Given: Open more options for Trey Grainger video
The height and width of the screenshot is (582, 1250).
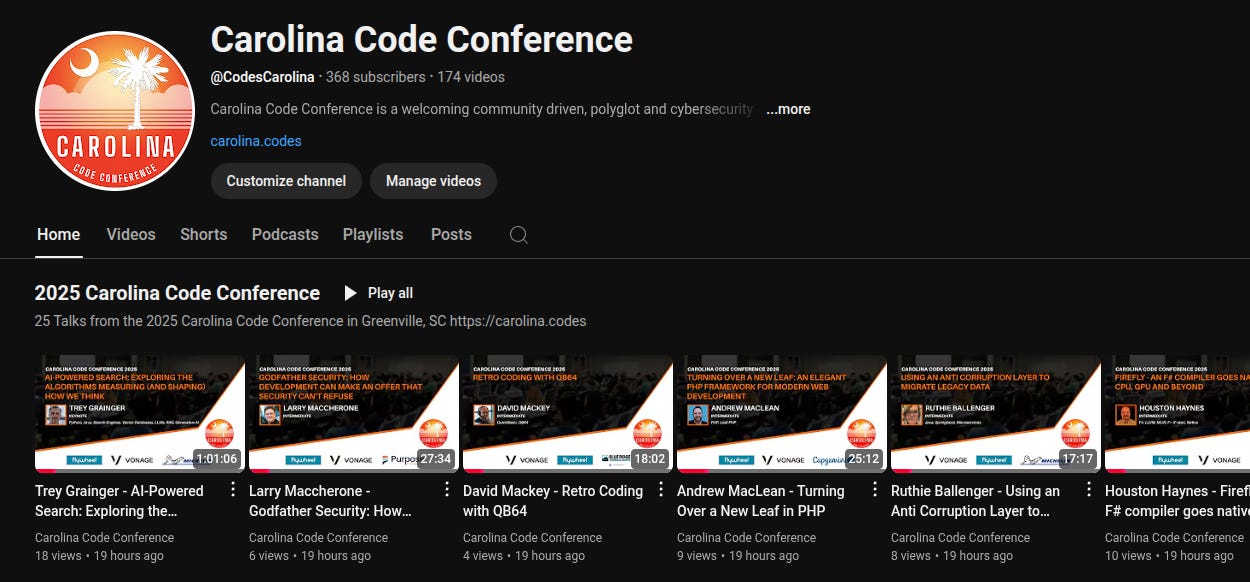Looking at the screenshot, I should (233, 489).
